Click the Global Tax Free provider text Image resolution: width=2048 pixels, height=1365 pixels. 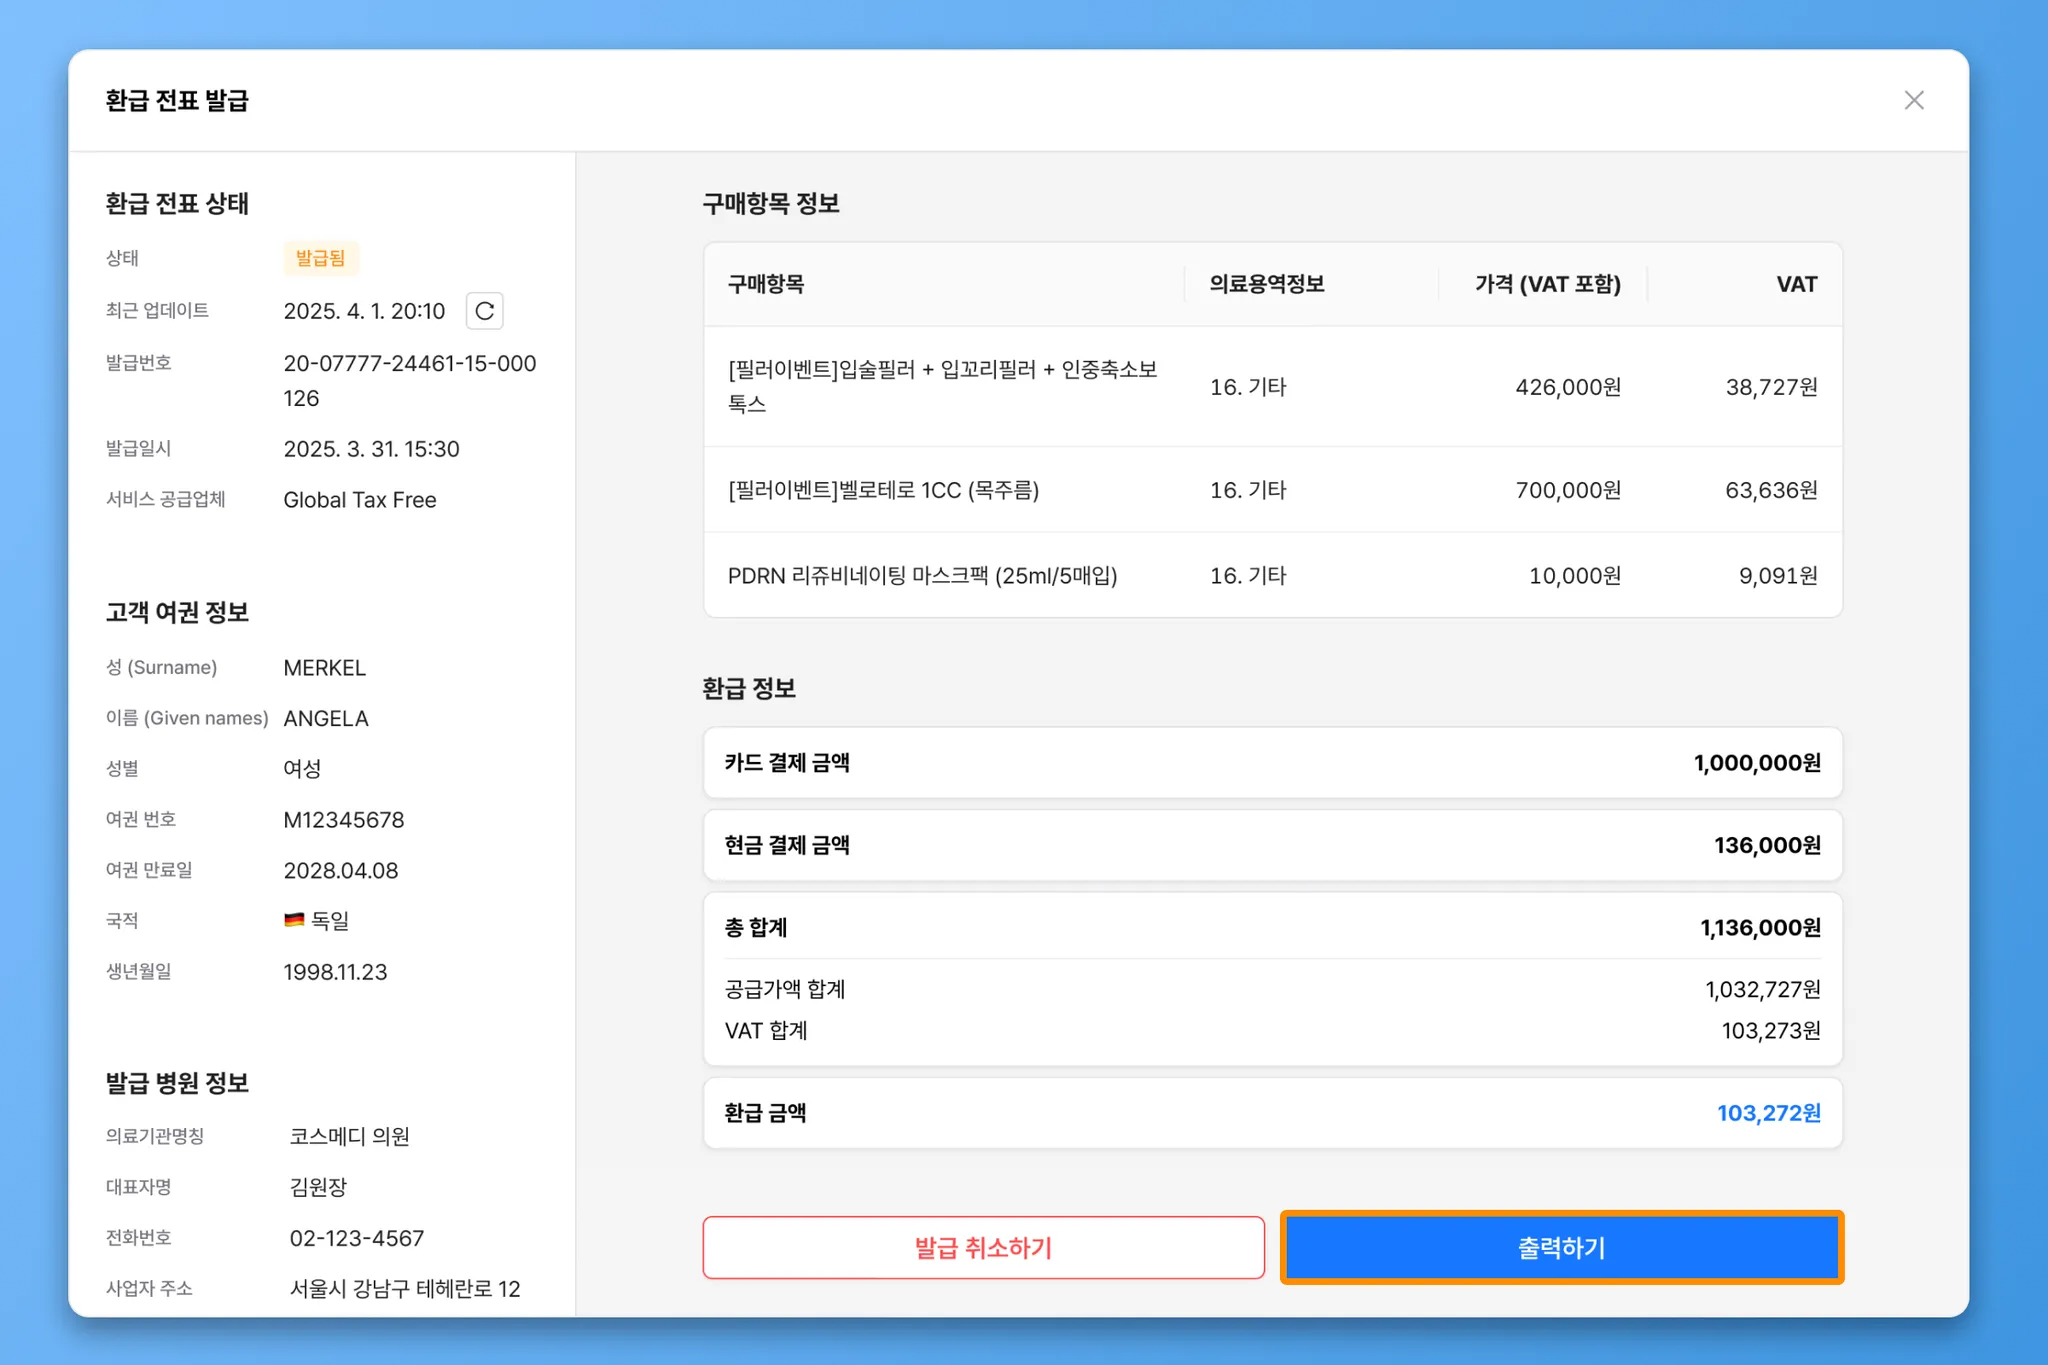359,500
